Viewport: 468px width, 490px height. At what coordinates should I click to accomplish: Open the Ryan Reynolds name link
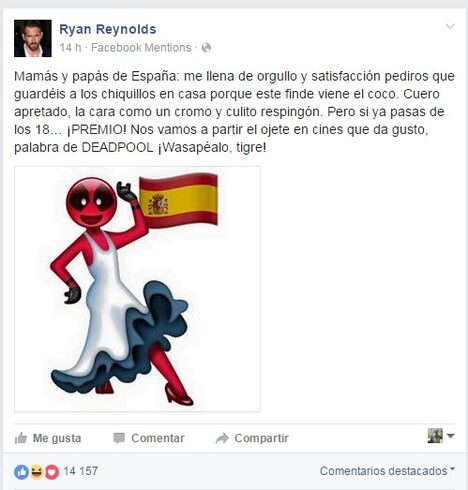pyautogui.click(x=108, y=29)
